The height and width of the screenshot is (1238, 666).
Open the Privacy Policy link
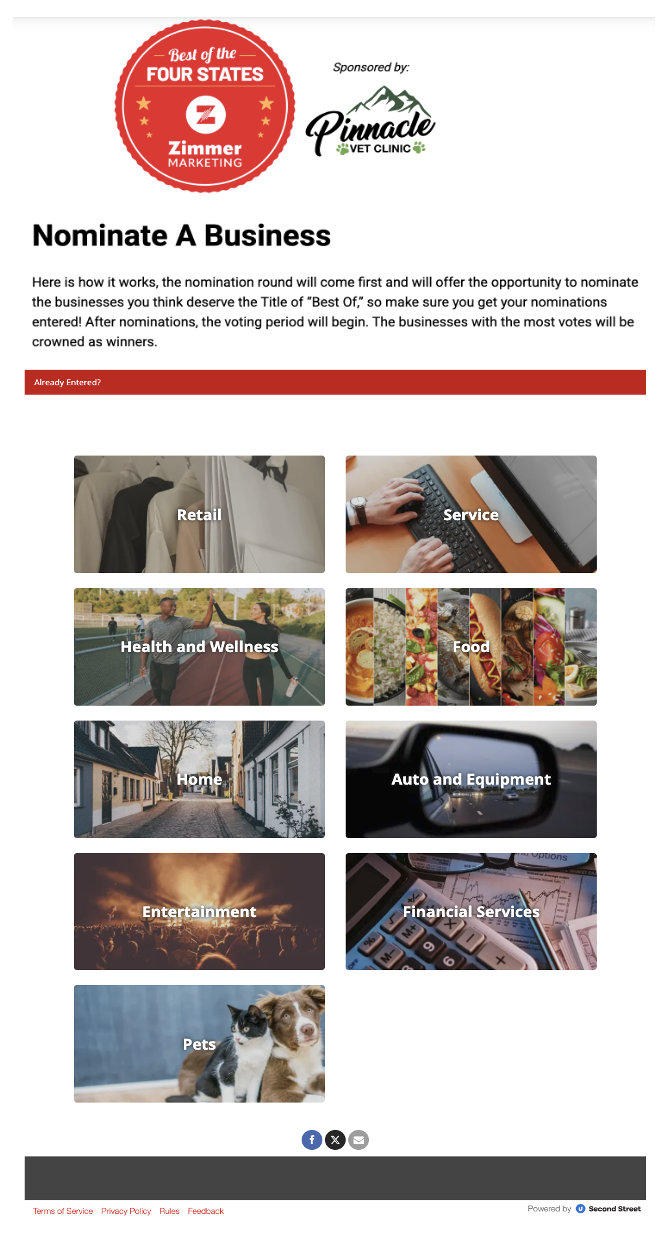pyautogui.click(x=126, y=1211)
